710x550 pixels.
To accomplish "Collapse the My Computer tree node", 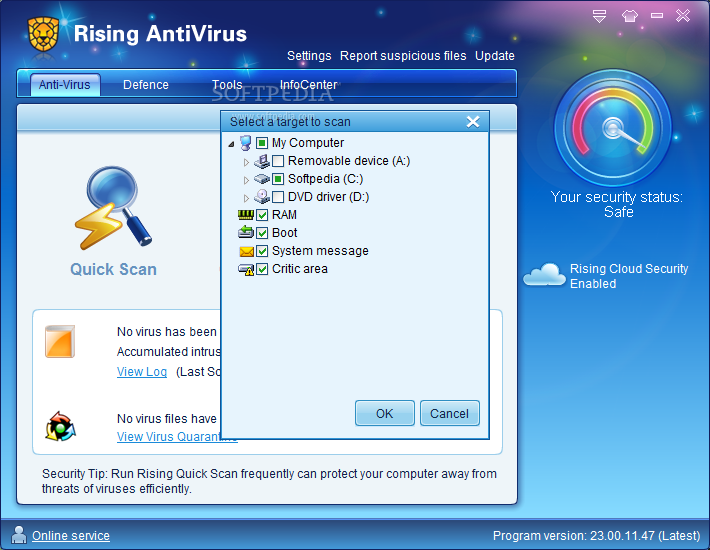I will coord(231,144).
